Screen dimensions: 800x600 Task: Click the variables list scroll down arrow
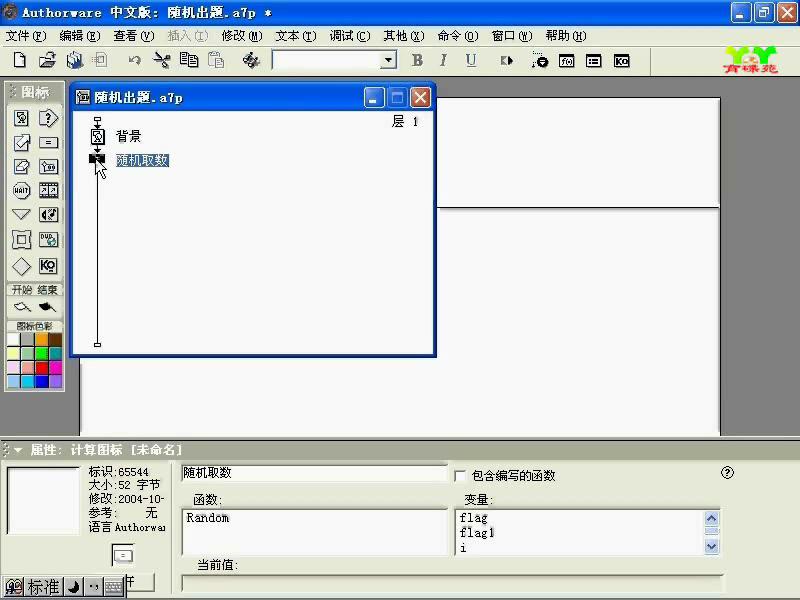[x=712, y=546]
